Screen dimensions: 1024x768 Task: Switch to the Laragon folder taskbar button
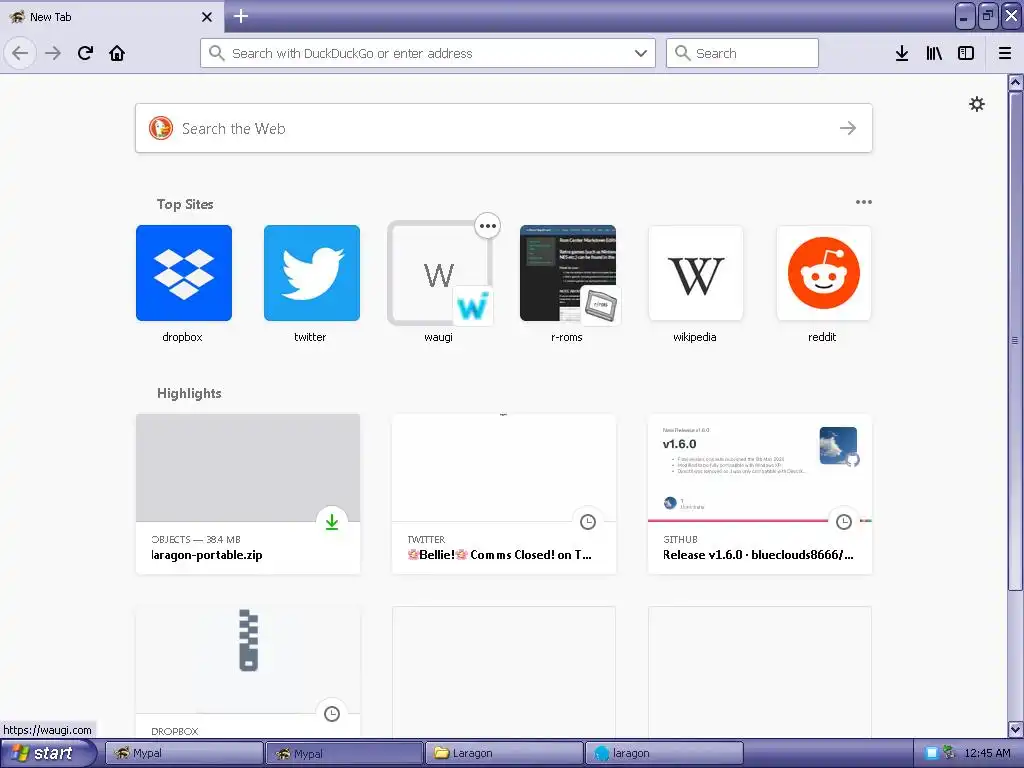(x=504, y=753)
